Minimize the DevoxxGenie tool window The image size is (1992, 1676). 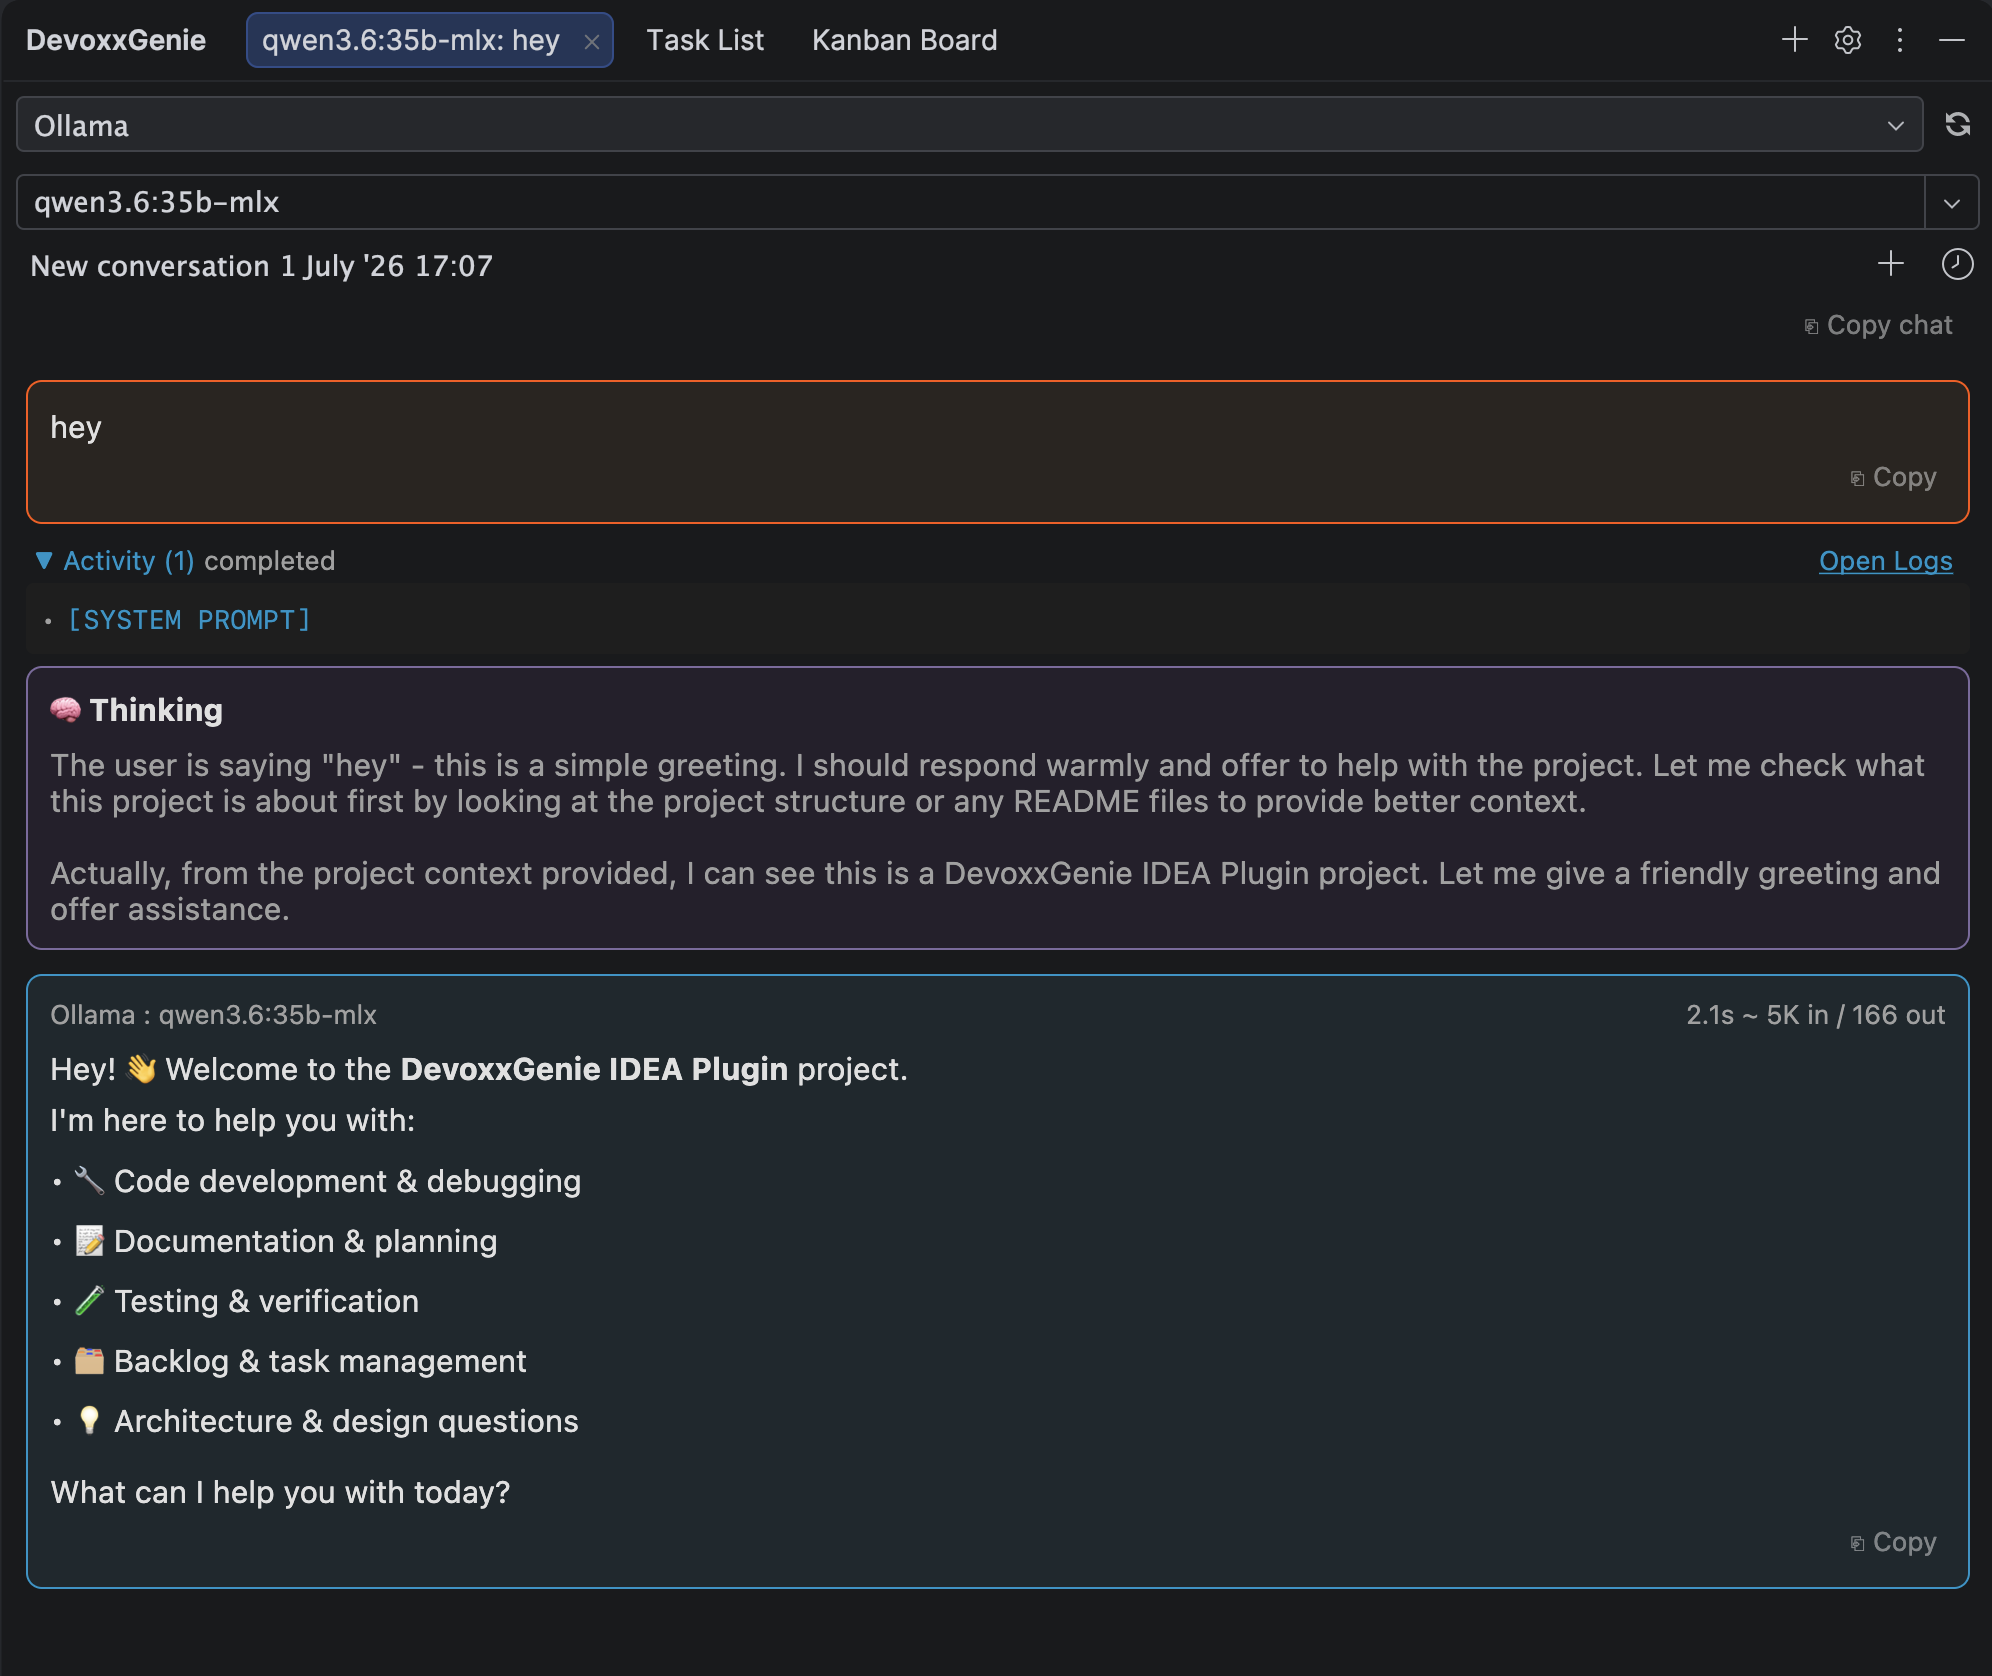(1952, 40)
